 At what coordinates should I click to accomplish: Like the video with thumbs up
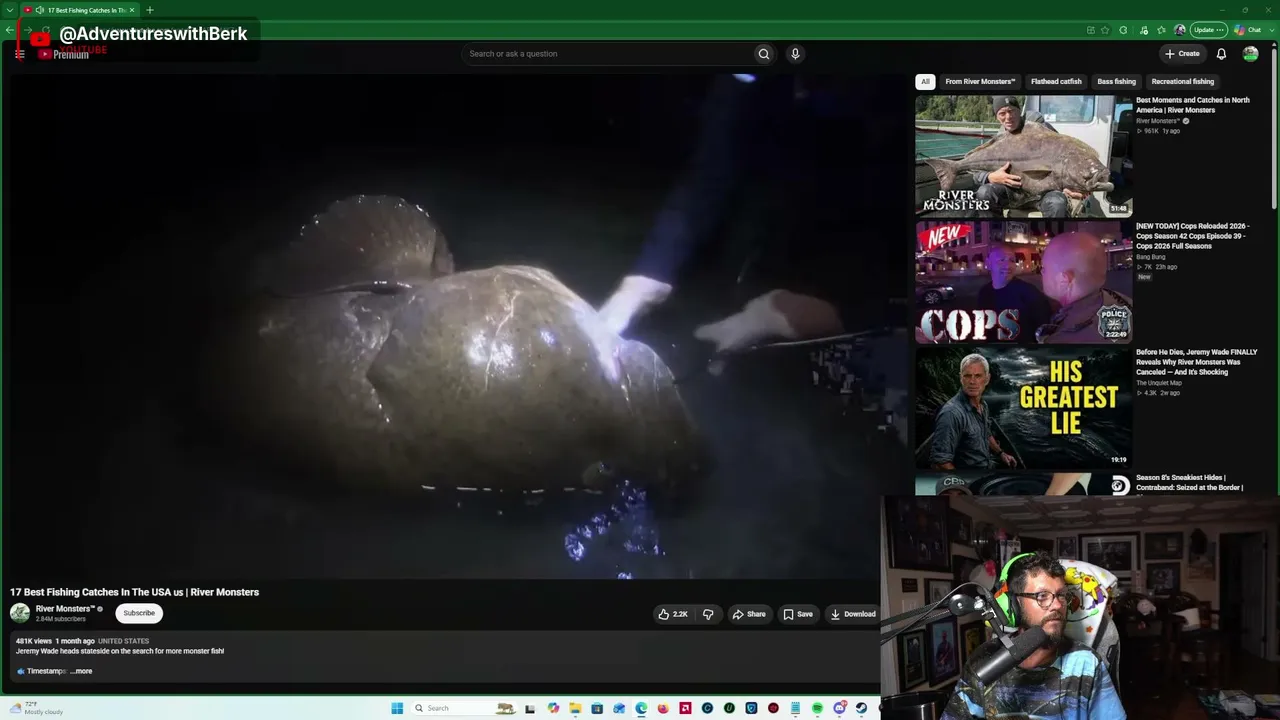pos(673,614)
